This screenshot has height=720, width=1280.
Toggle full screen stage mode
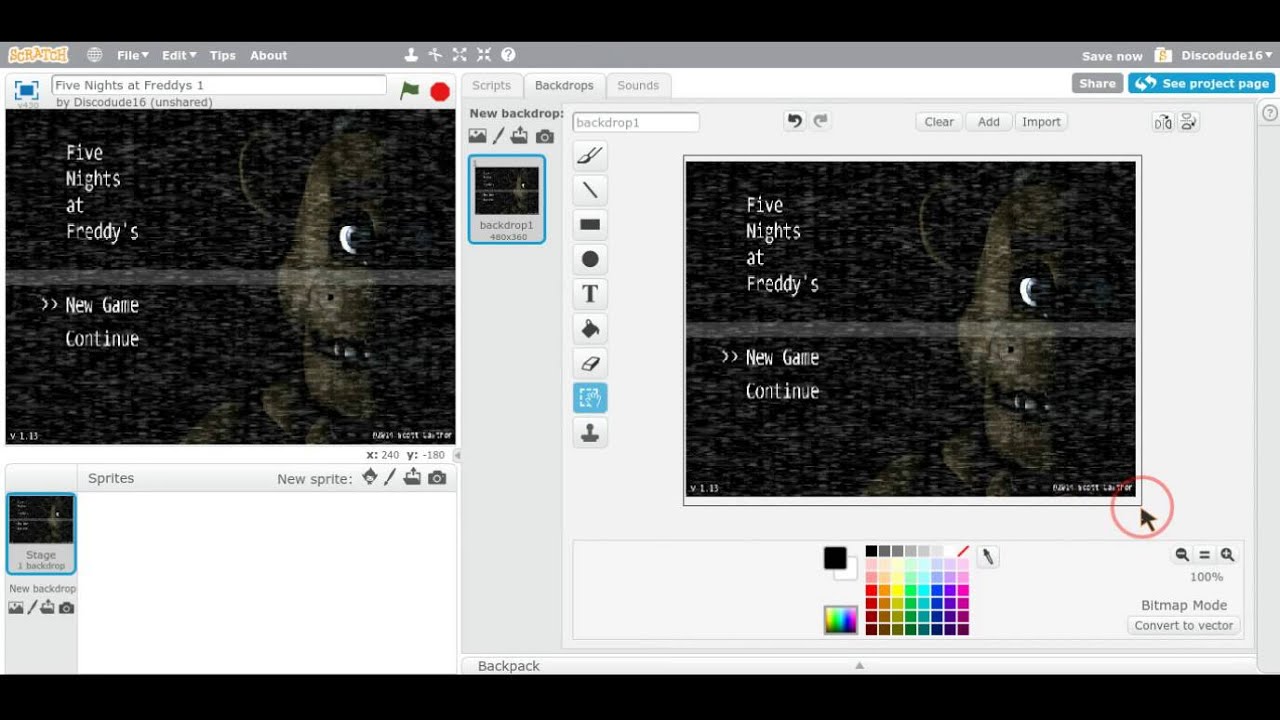[27, 90]
